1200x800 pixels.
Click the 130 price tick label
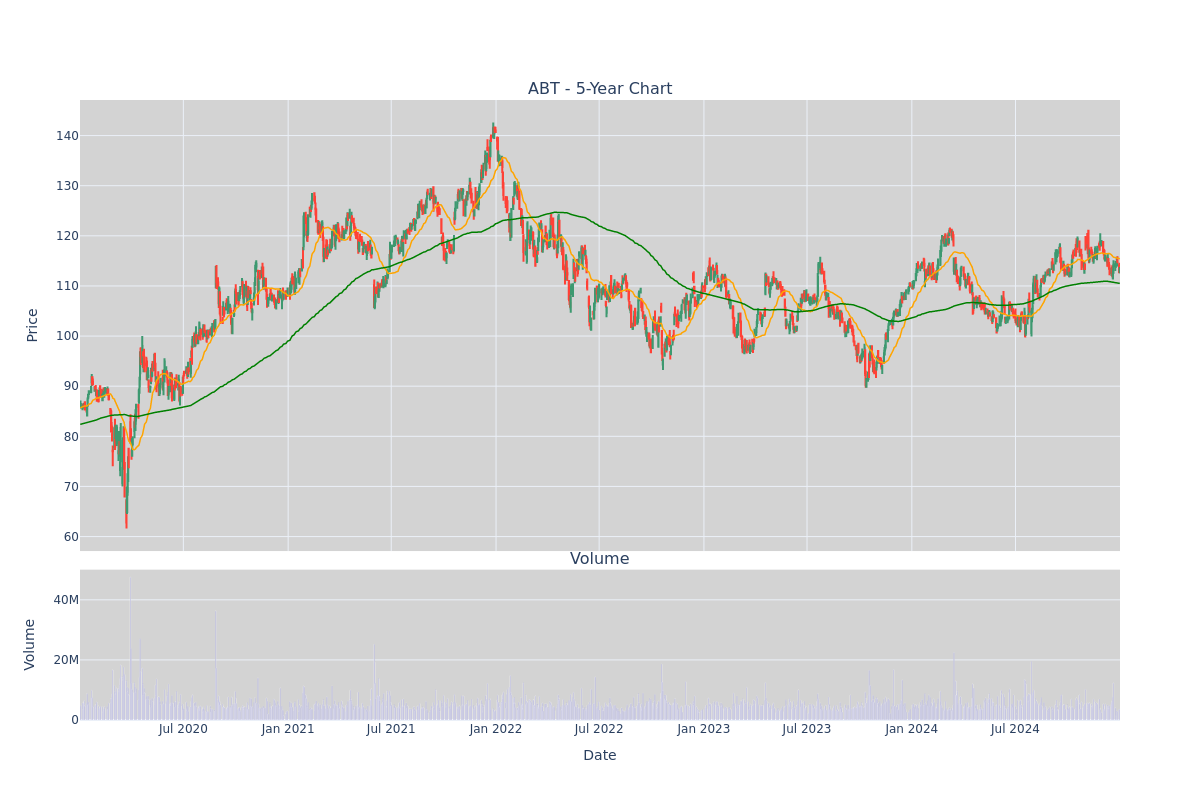67,186
